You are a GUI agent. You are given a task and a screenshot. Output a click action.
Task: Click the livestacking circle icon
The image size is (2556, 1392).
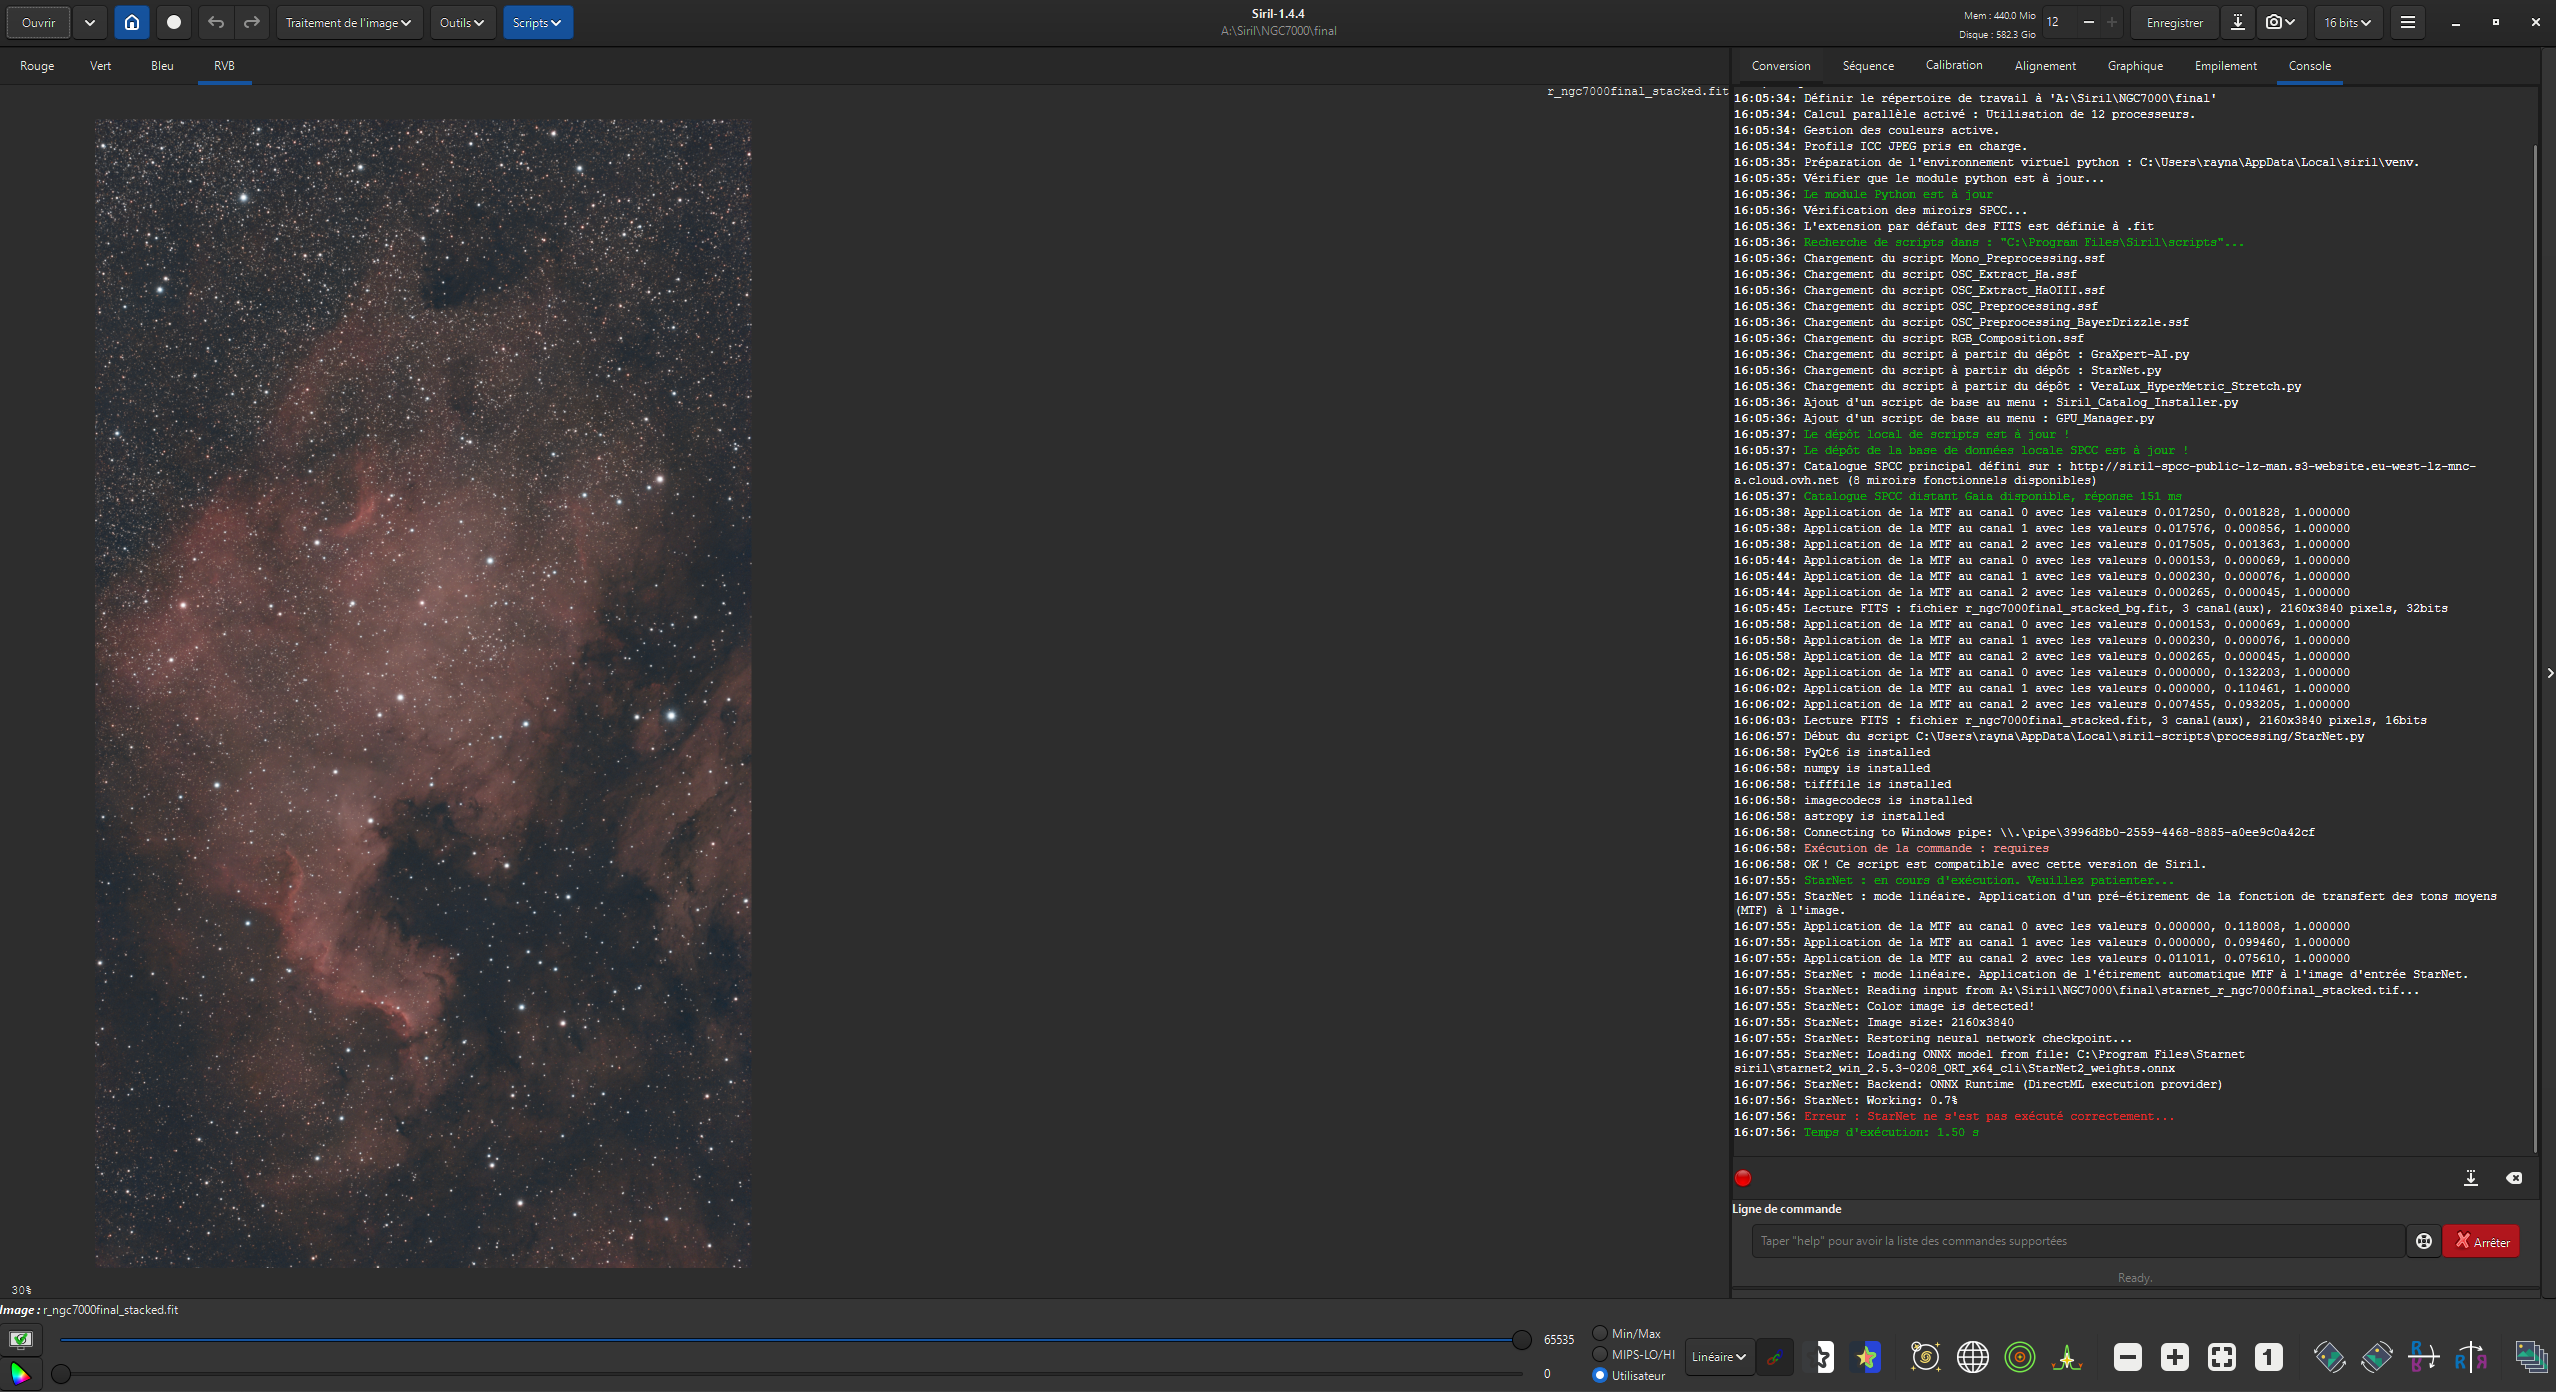point(173,22)
